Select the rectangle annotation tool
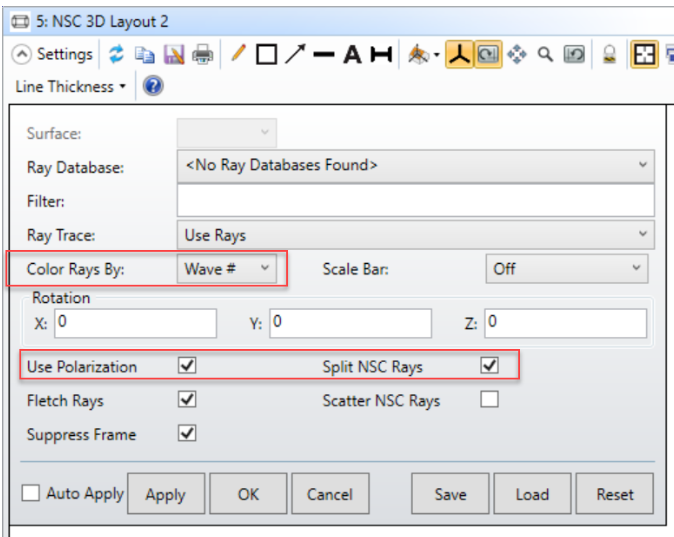This screenshot has height=537, width=674. (266, 54)
